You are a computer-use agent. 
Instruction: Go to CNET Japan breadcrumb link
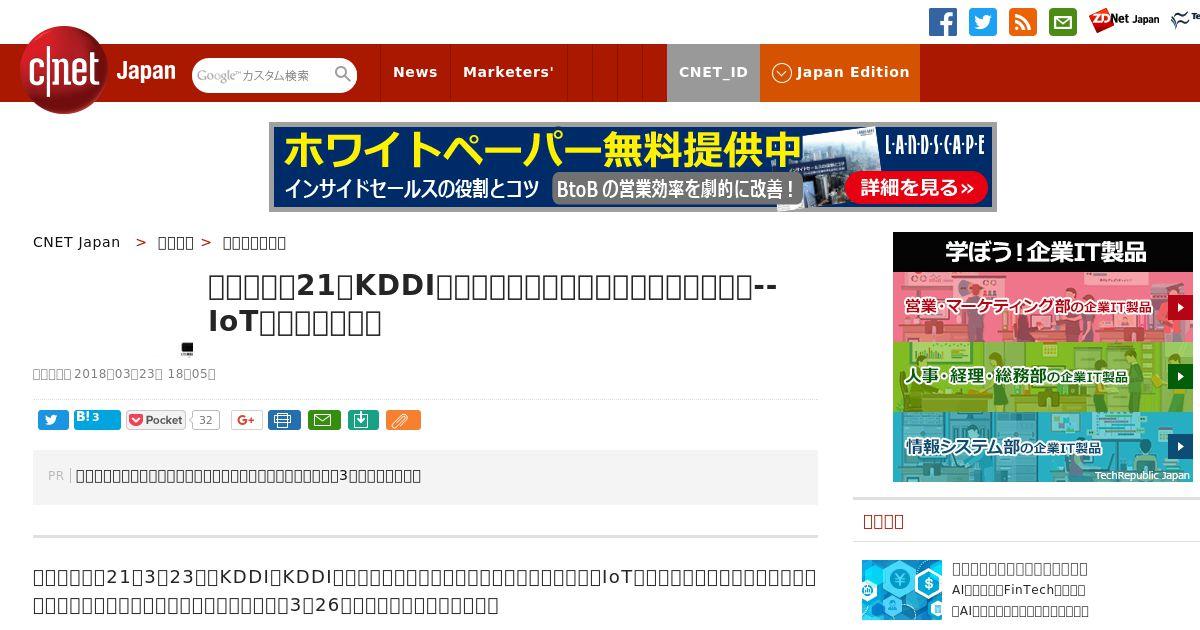click(77, 242)
